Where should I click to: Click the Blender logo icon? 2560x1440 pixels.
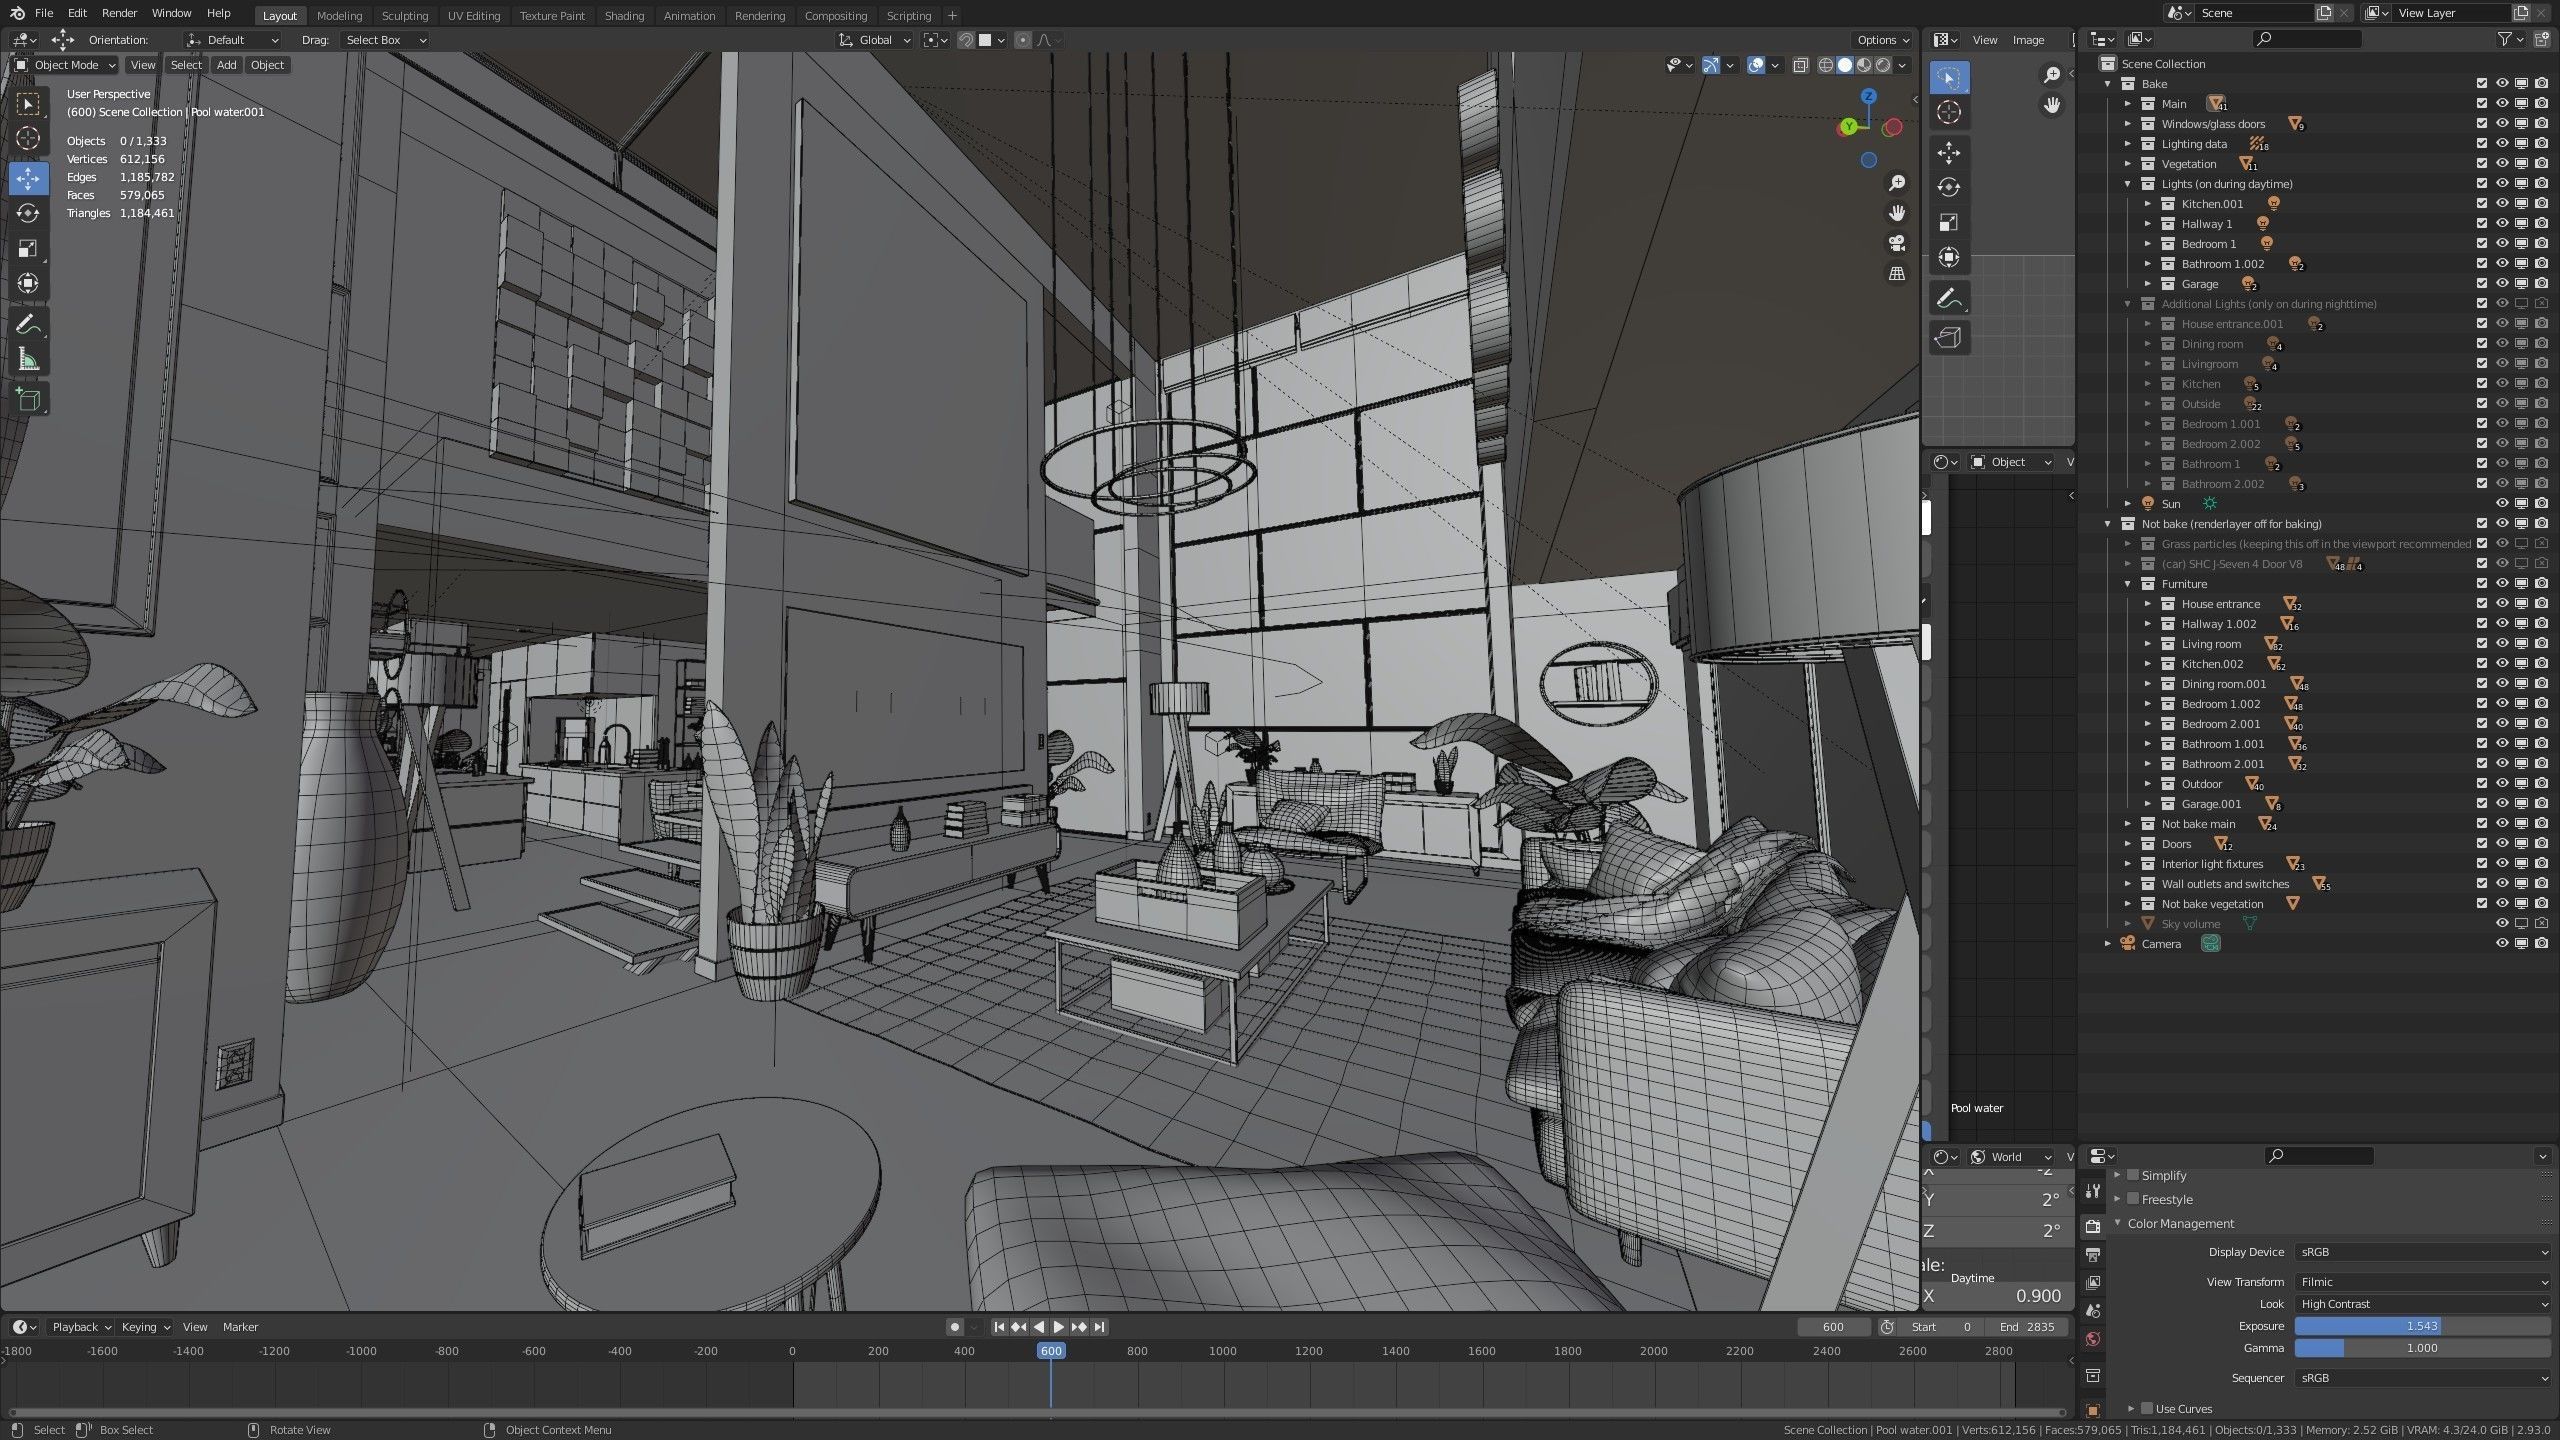coord(17,13)
